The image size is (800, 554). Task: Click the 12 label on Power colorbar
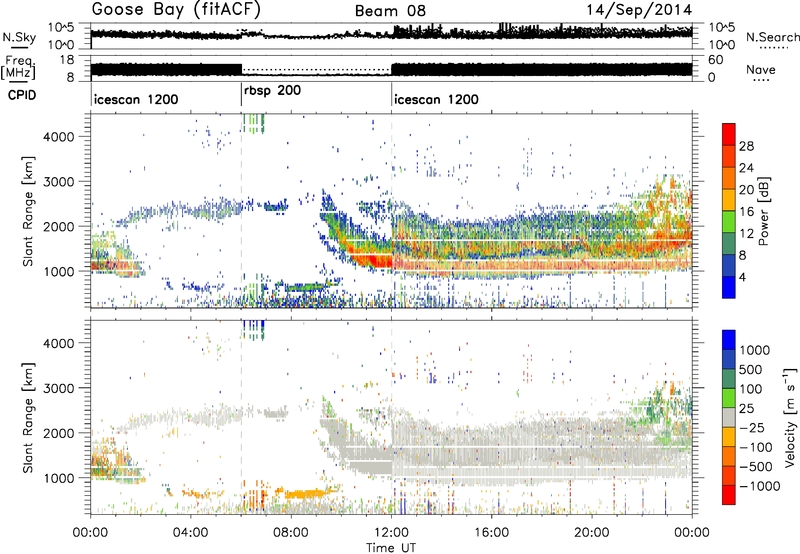[x=746, y=234]
